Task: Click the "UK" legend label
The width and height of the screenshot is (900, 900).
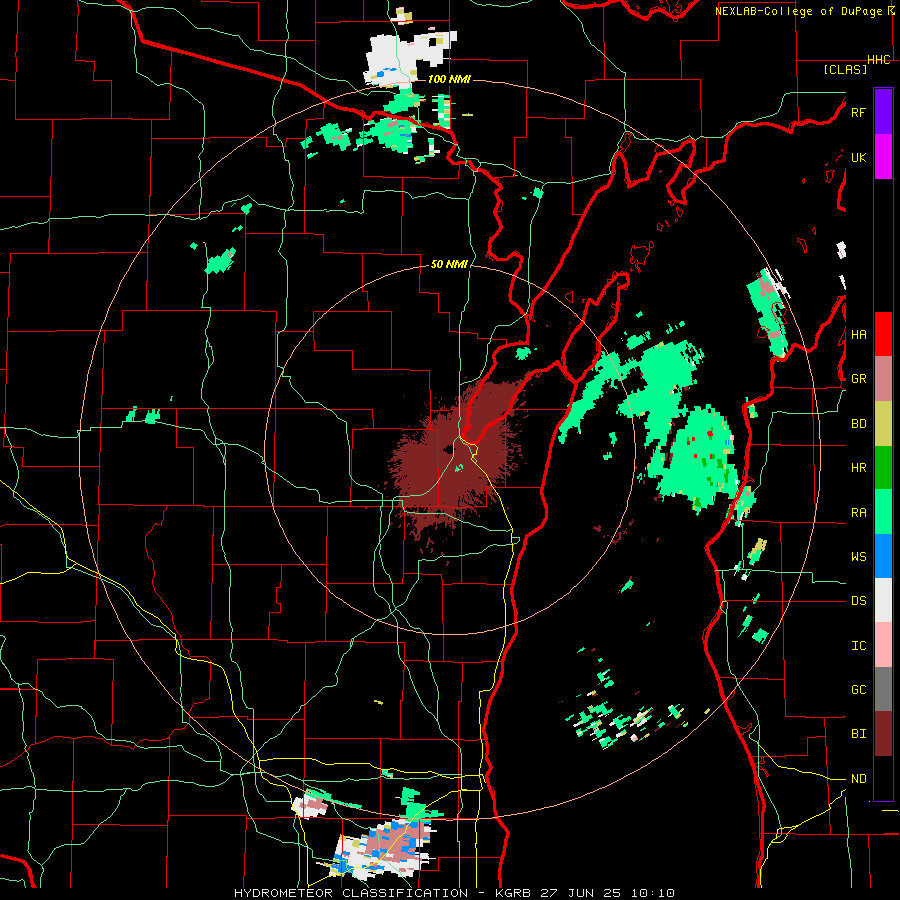Action: point(858,157)
